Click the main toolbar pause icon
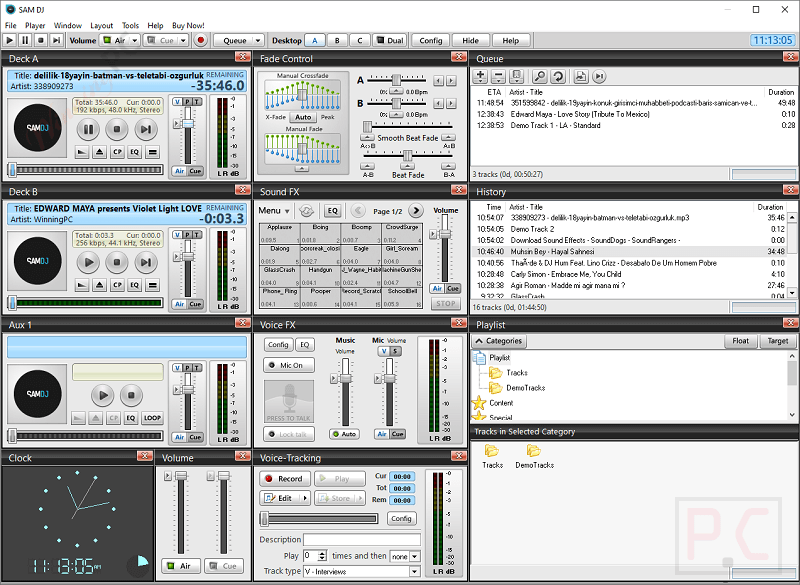800x585 pixels. click(25, 40)
